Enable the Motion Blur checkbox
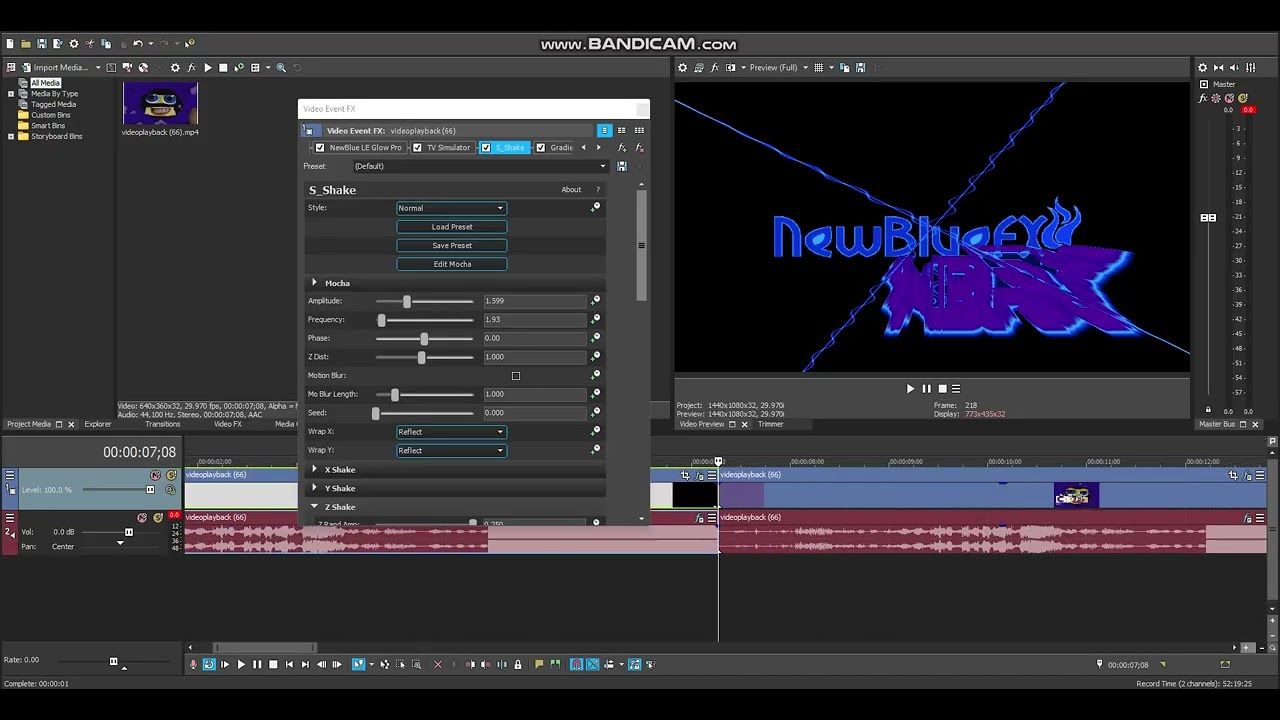This screenshot has height=720, width=1280. click(516, 376)
